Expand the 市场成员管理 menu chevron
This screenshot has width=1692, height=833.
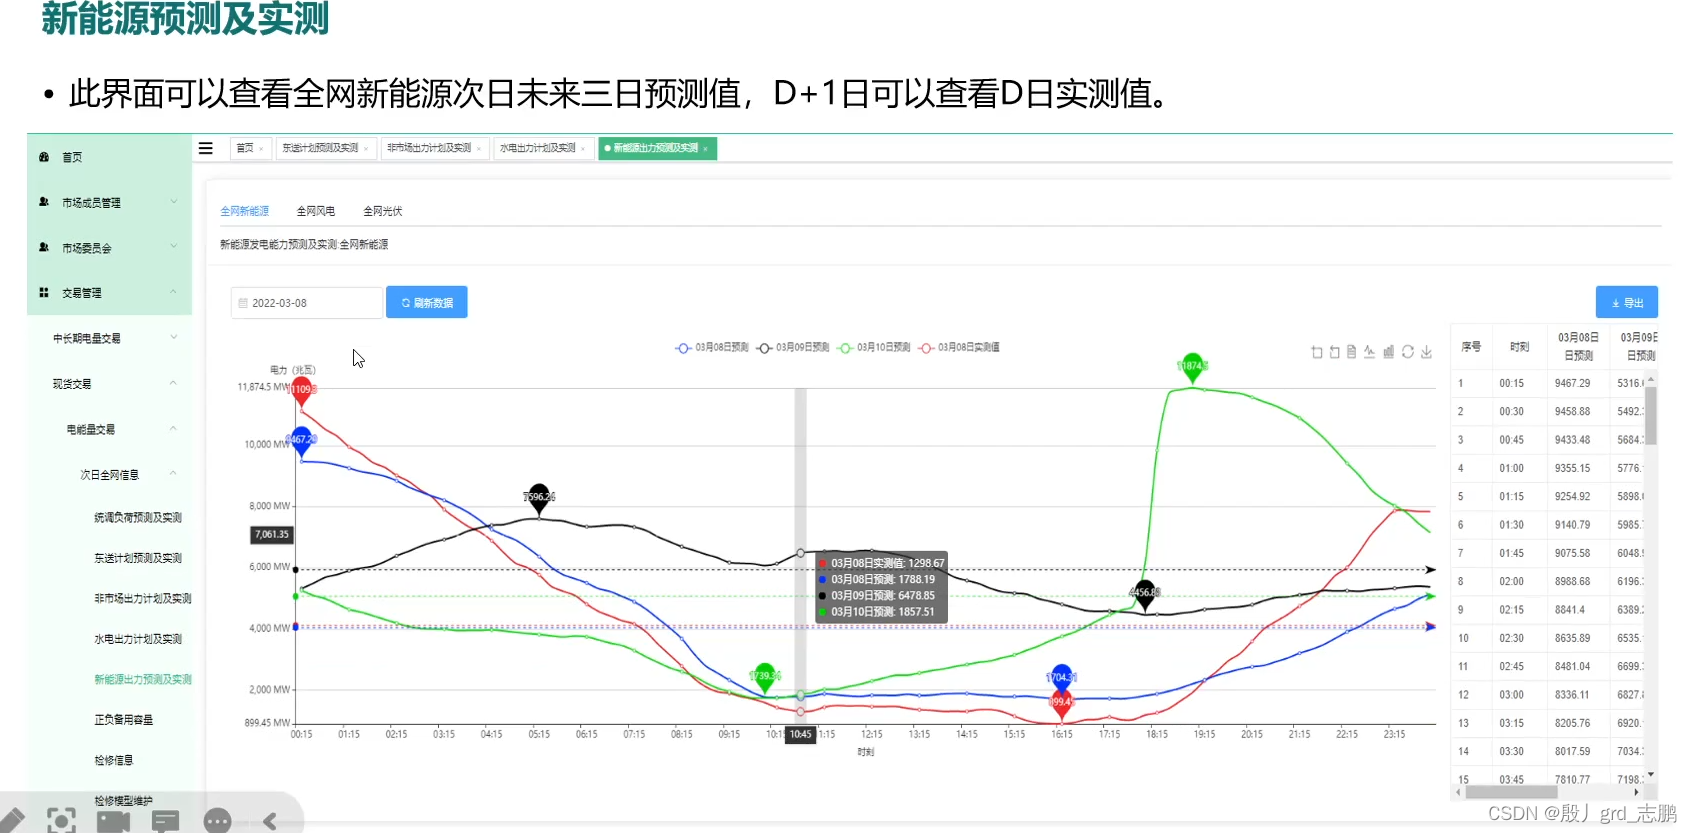click(x=174, y=201)
